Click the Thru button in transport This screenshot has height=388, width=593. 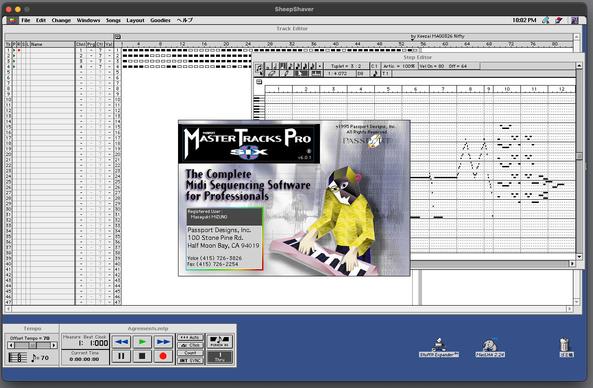point(219,357)
